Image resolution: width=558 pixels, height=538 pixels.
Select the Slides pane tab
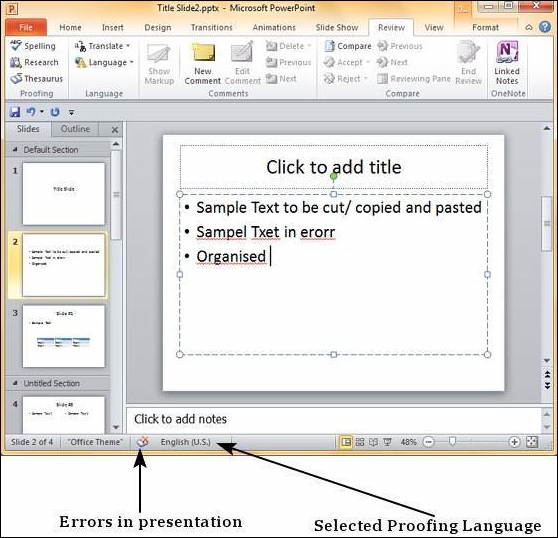[28, 129]
